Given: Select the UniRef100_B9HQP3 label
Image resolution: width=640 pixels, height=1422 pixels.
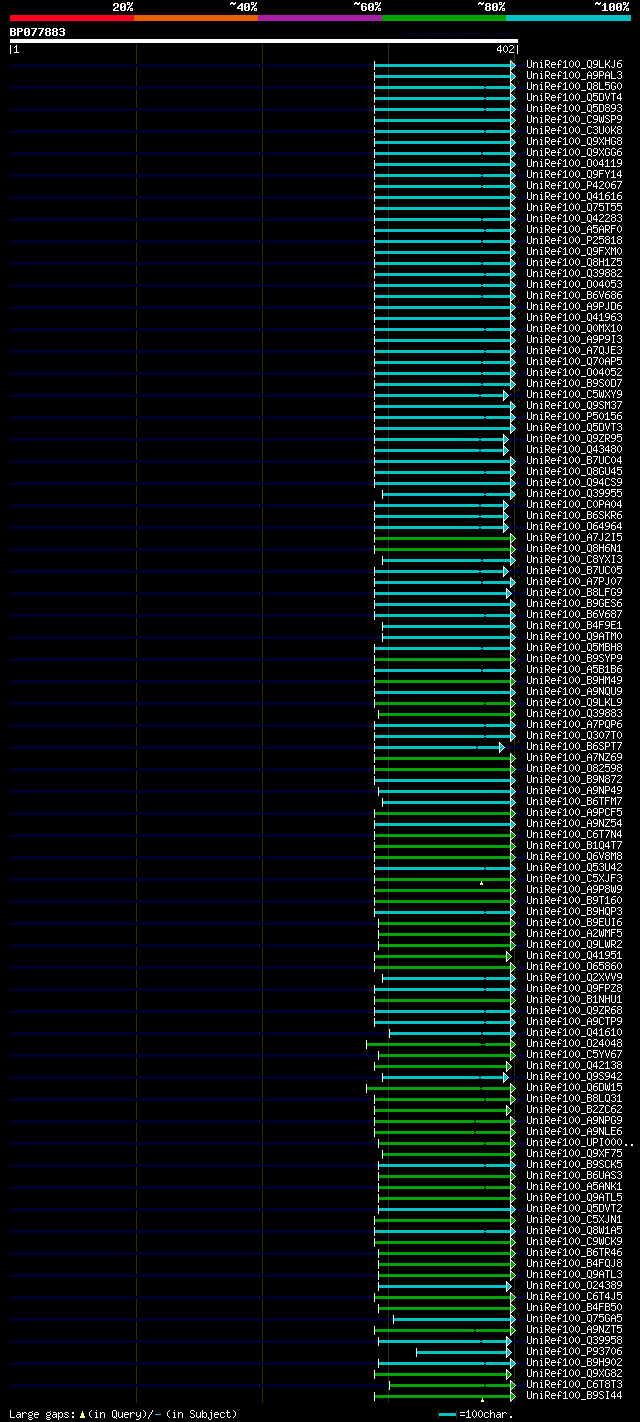Looking at the screenshot, I should pyautogui.click(x=574, y=911).
